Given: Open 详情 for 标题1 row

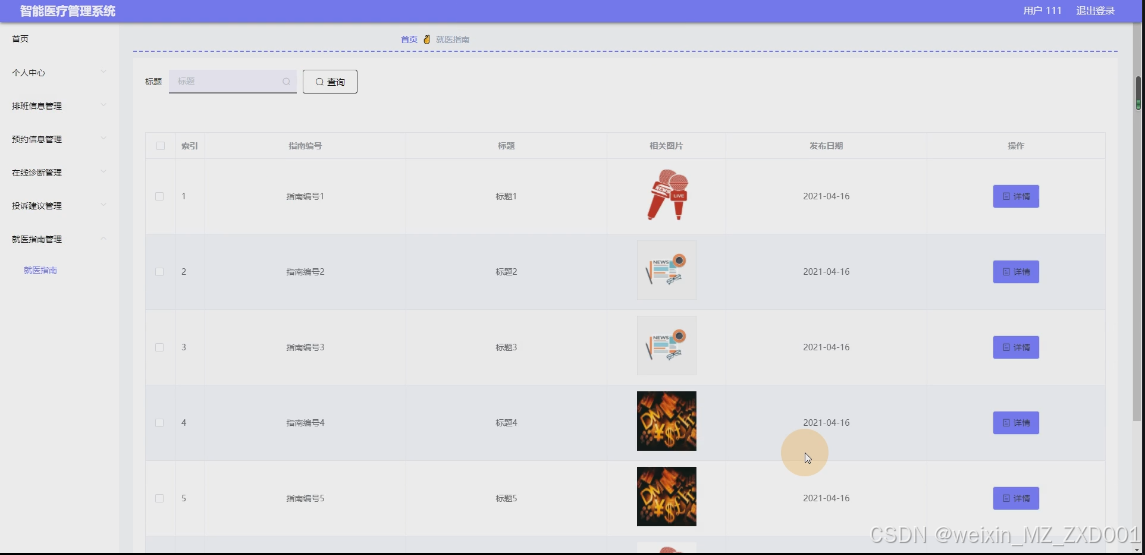Looking at the screenshot, I should [x=1016, y=196].
